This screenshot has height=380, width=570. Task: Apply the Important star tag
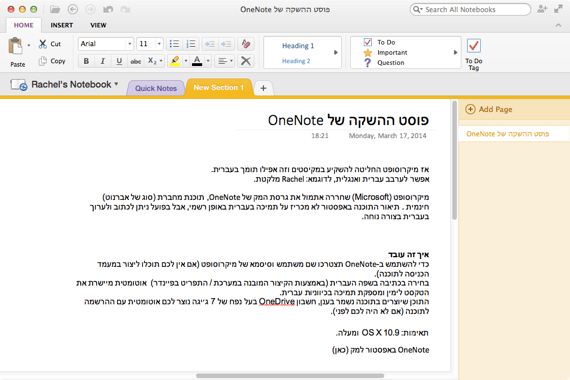[368, 53]
